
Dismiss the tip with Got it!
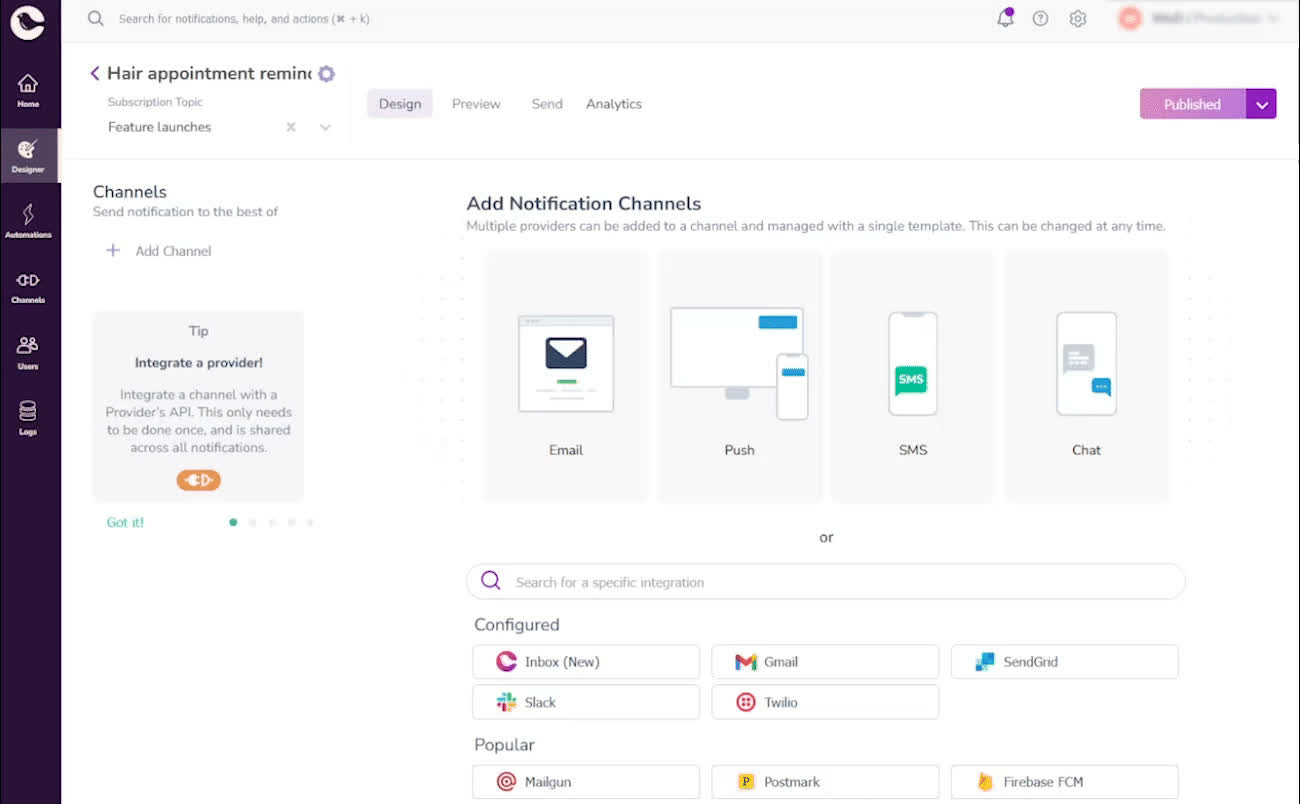[x=125, y=522]
